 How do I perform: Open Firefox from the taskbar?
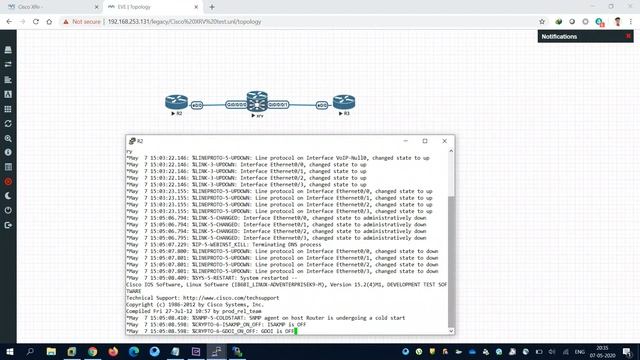point(113,351)
